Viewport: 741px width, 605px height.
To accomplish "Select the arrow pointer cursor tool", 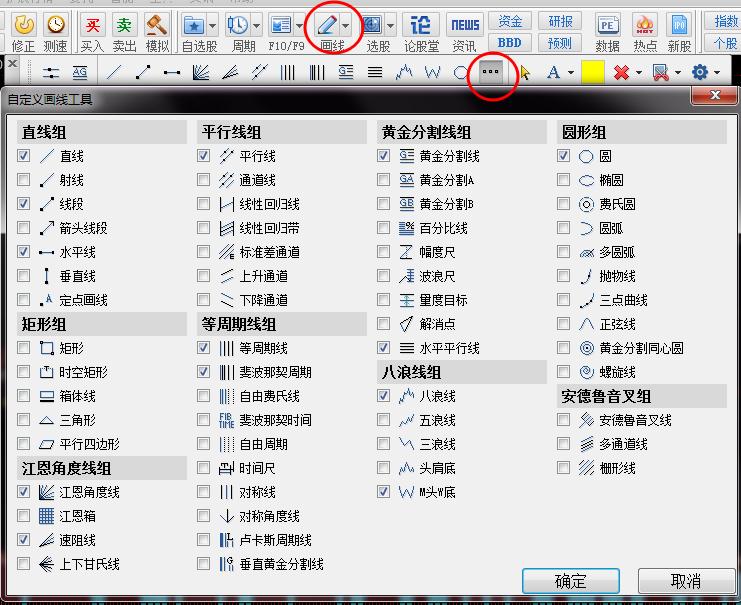I will click(525, 72).
